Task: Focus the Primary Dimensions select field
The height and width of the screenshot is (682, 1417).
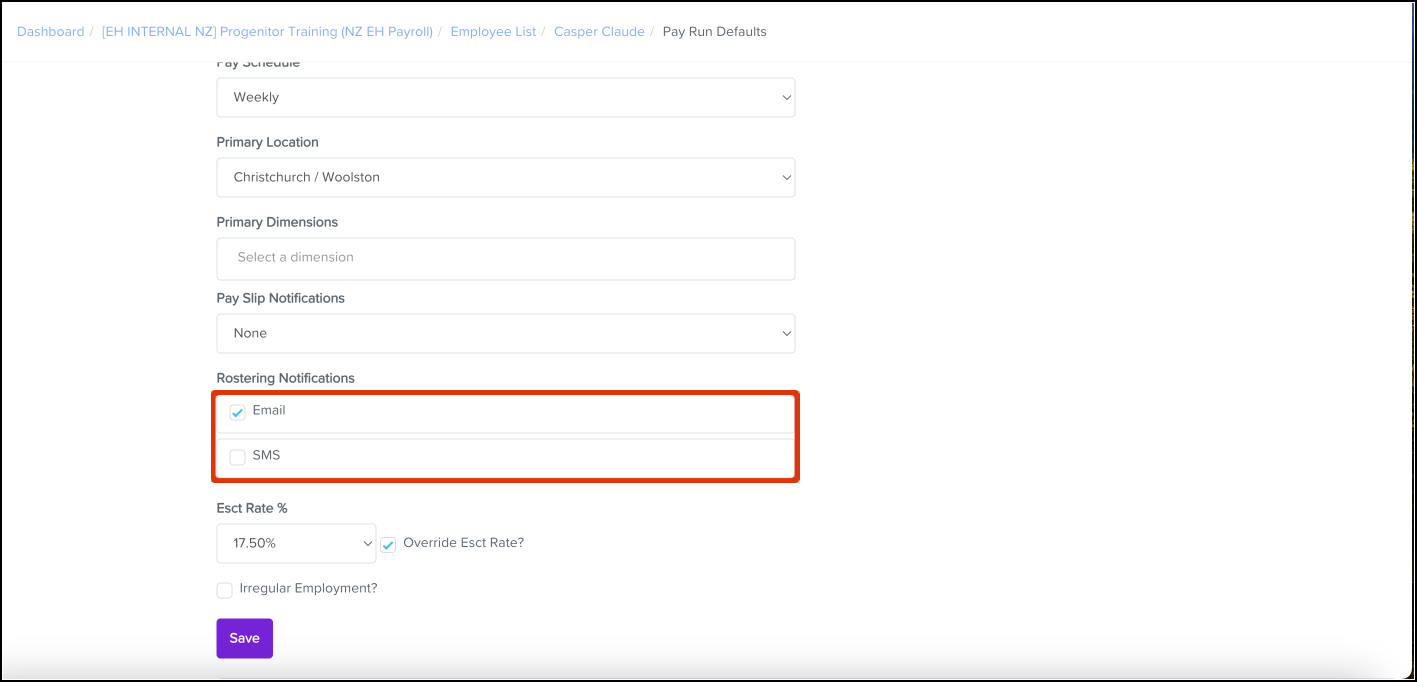Action: pos(505,258)
